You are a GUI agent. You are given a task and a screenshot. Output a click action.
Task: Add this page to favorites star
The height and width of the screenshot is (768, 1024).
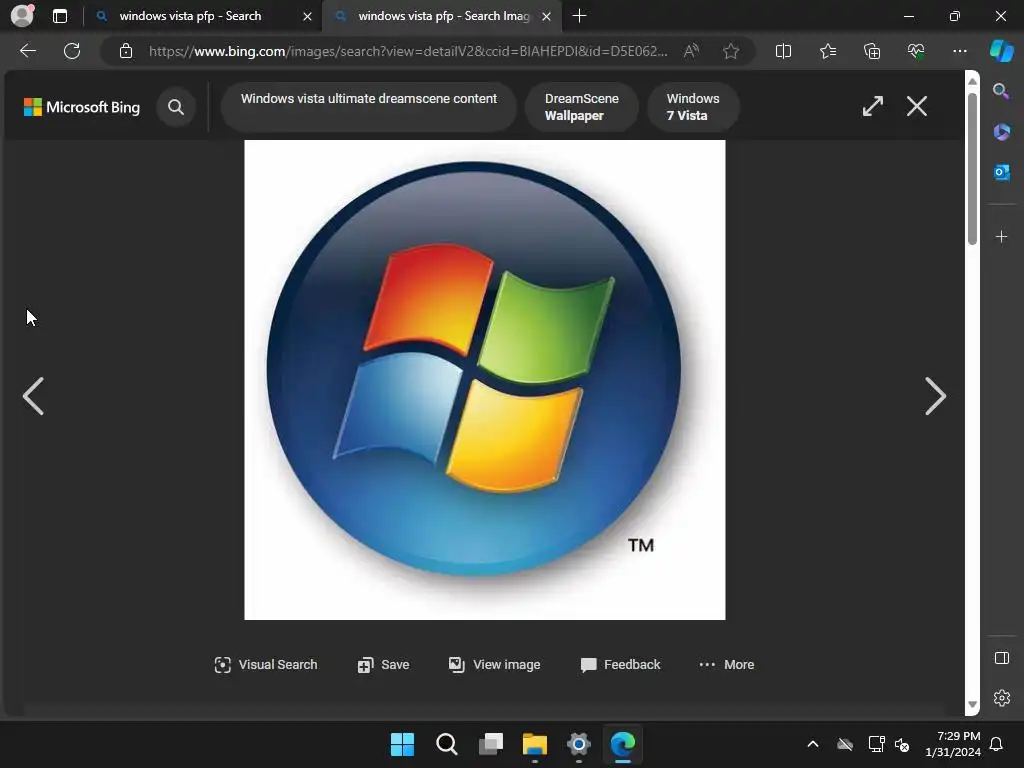click(731, 51)
